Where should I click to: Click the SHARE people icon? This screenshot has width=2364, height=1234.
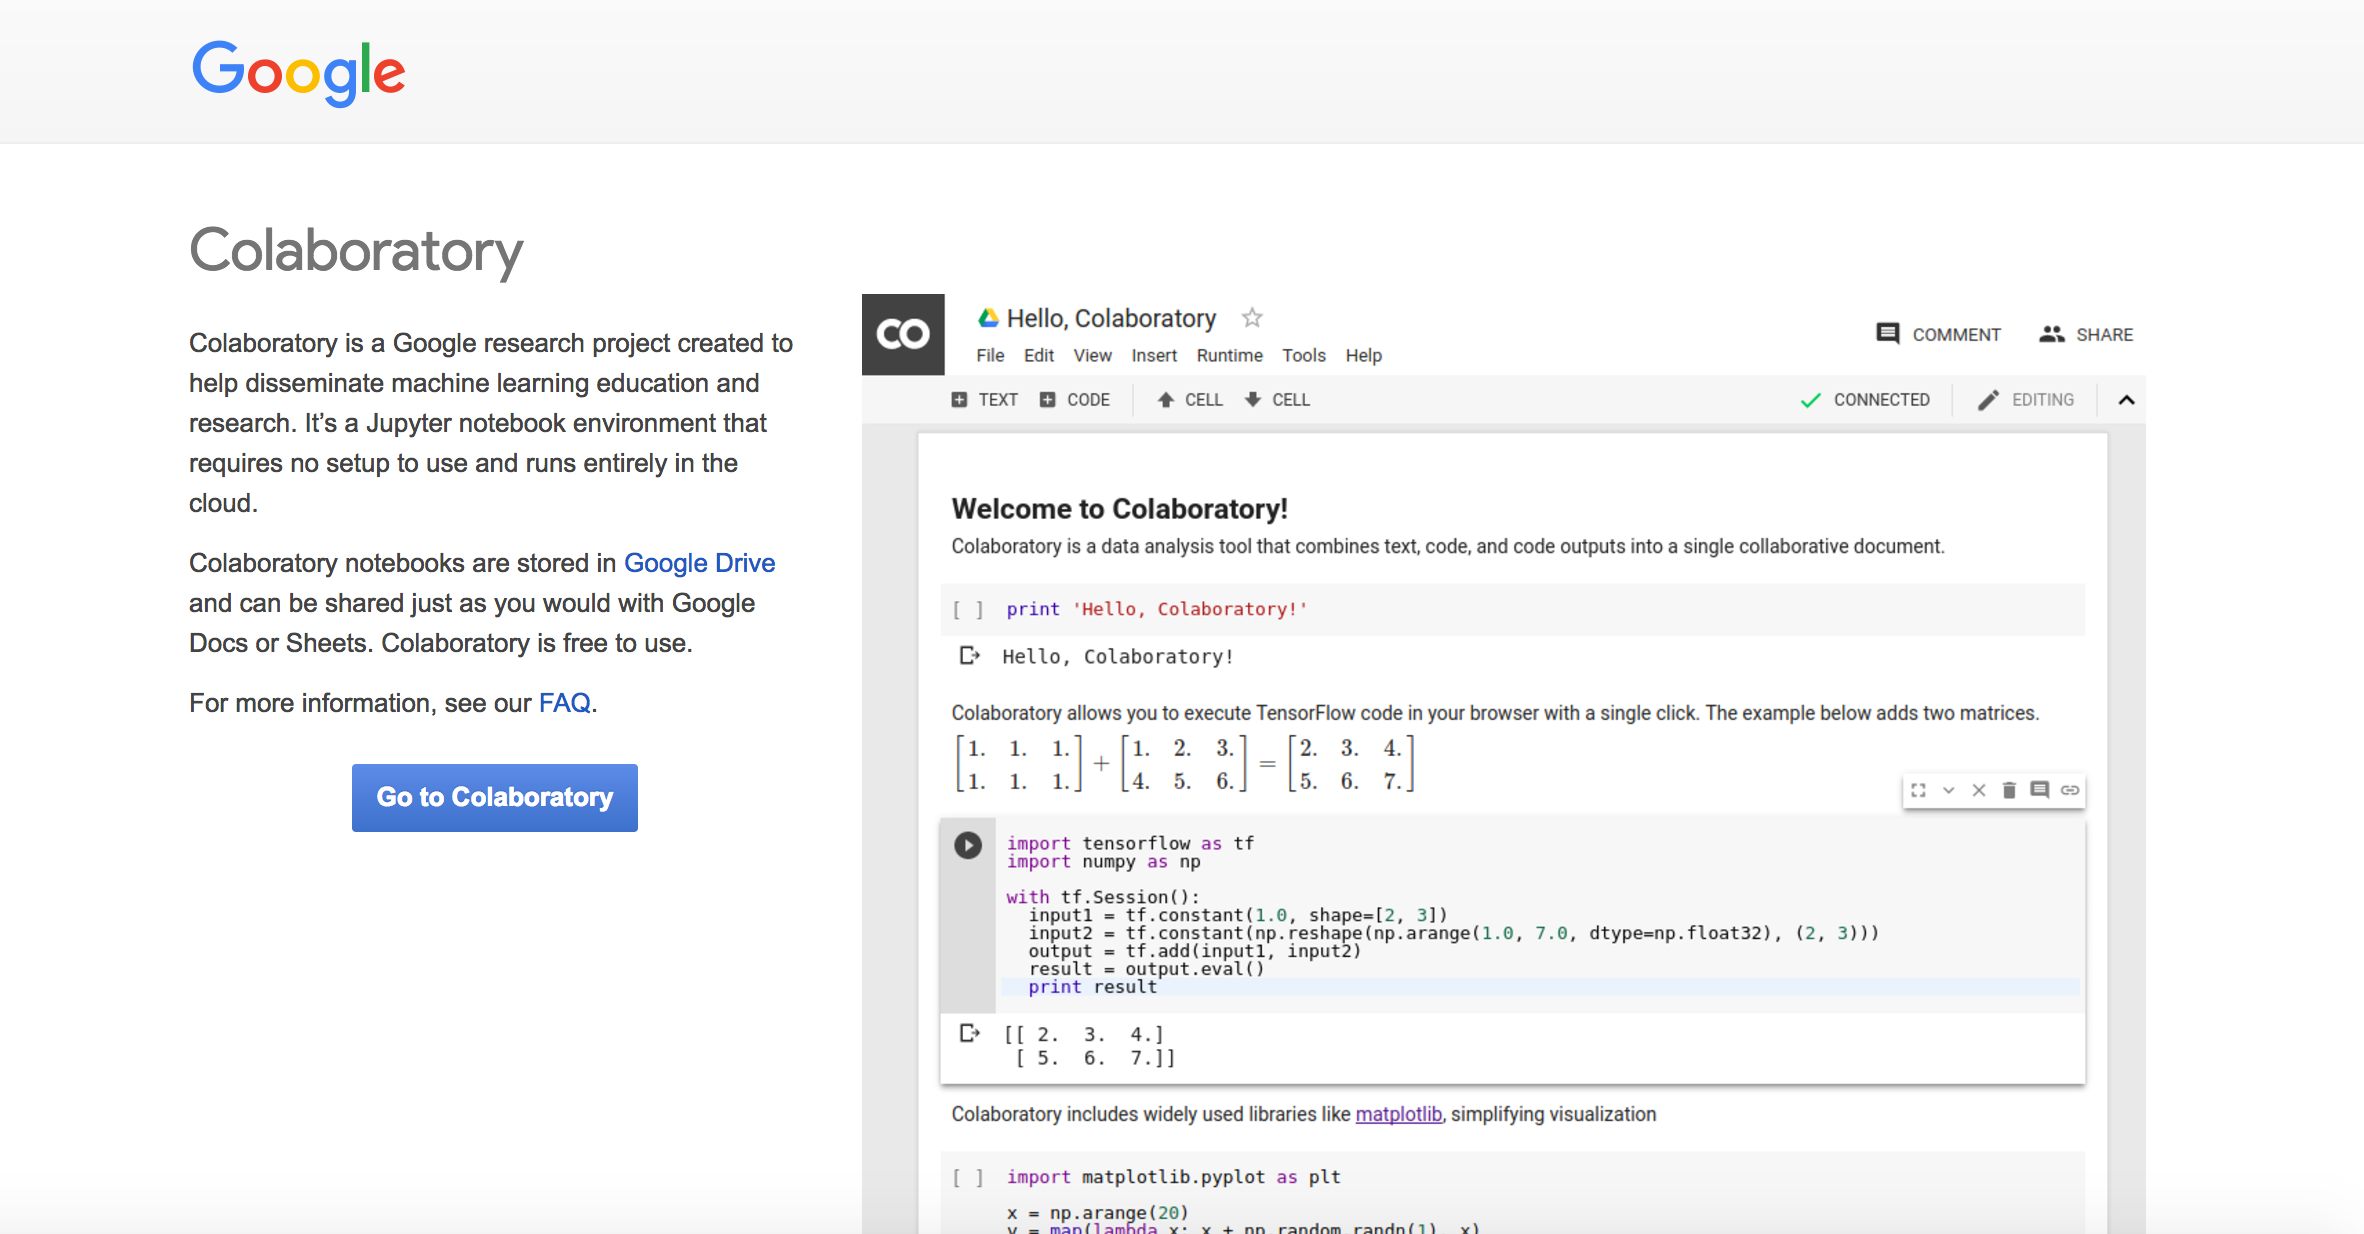[x=2052, y=334]
